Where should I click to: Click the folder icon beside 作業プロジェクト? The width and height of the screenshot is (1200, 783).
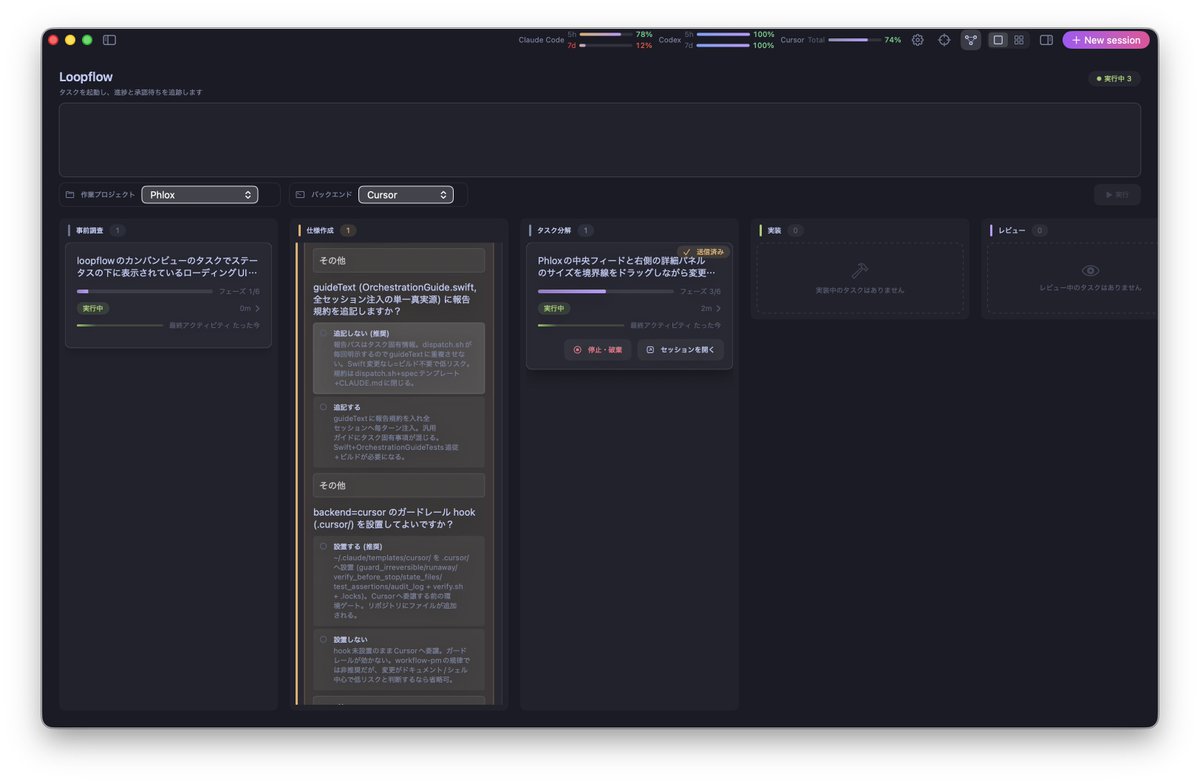pyautogui.click(x=70, y=195)
